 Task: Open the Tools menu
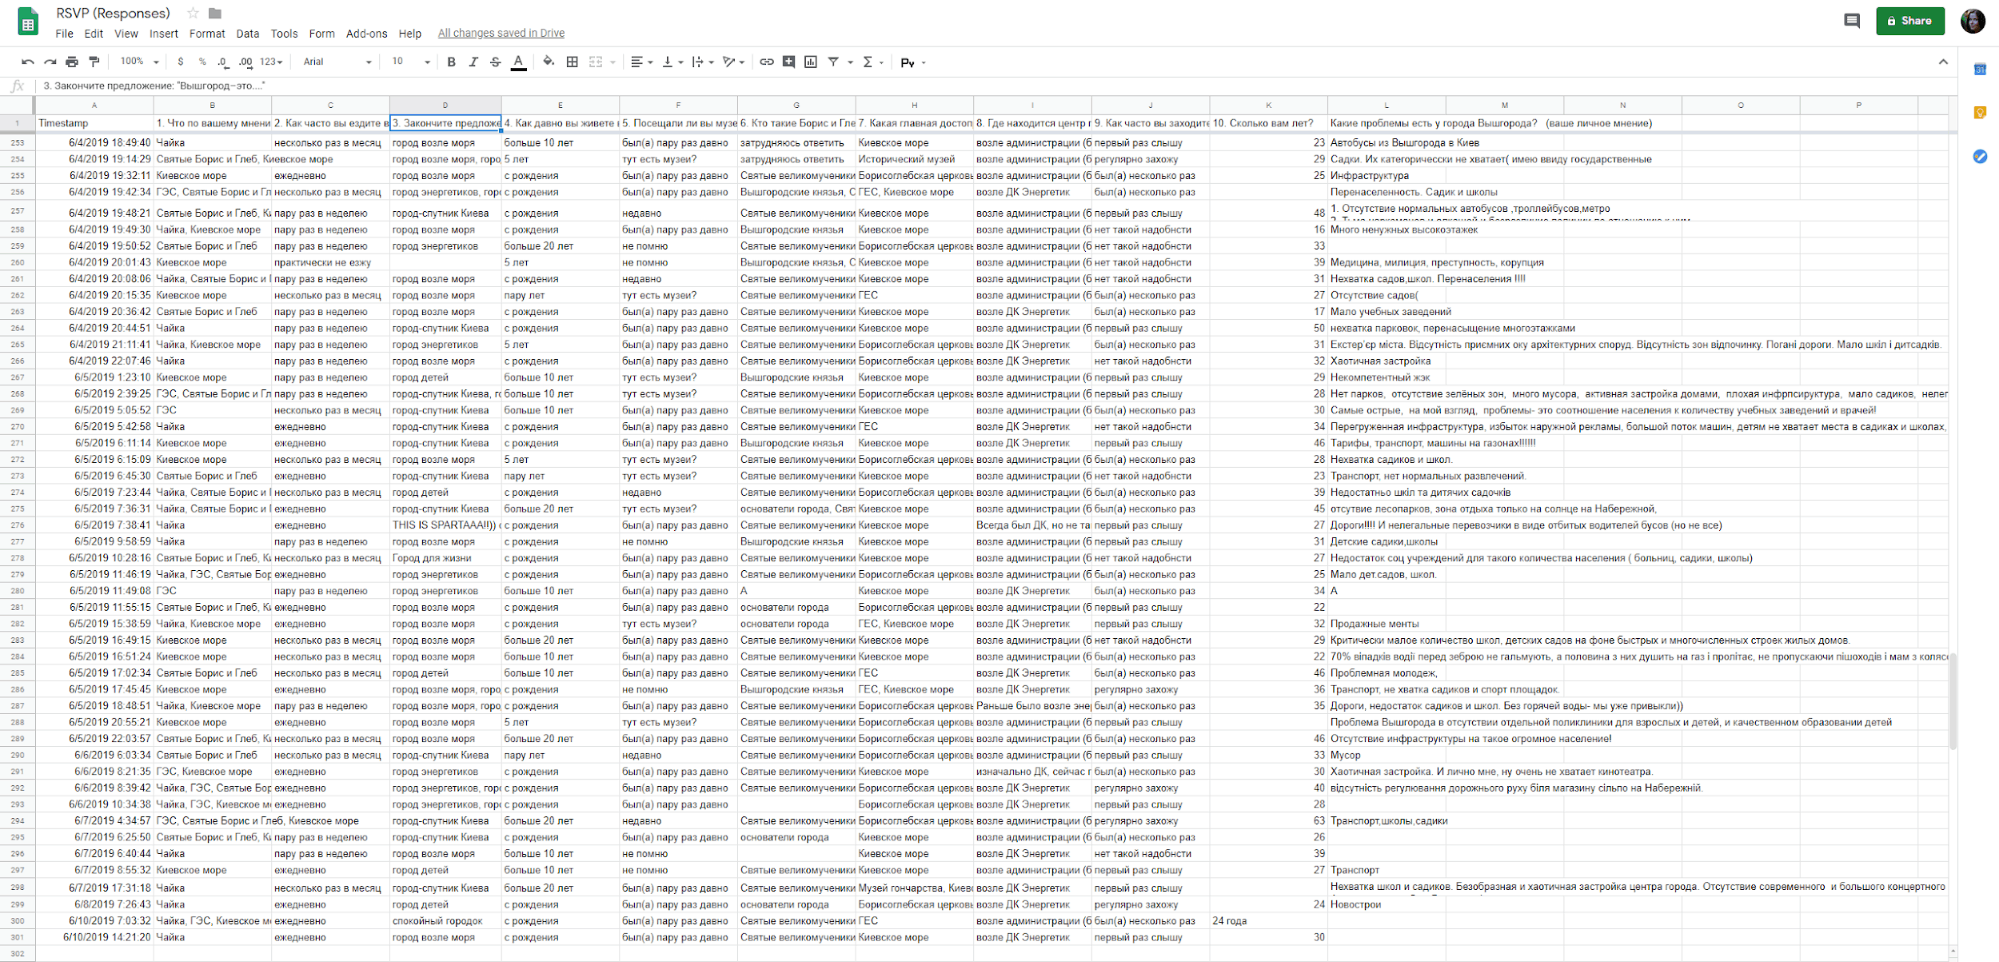(x=284, y=34)
